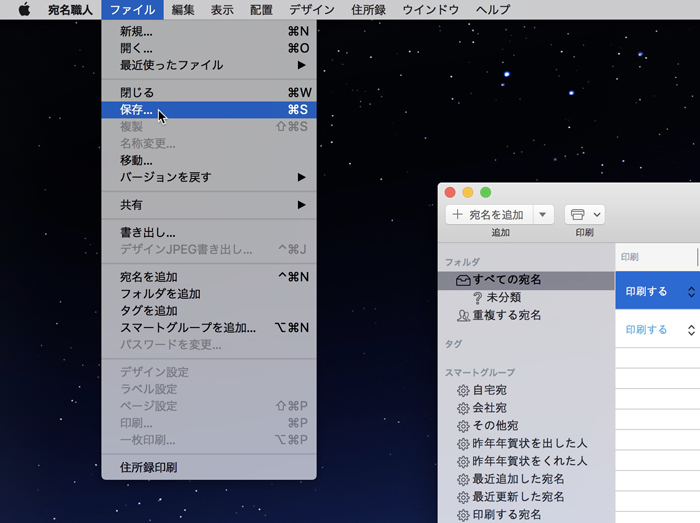This screenshot has width=700, height=523.
Task: Open 最近追加した宛名 smart group
Action: 516,479
